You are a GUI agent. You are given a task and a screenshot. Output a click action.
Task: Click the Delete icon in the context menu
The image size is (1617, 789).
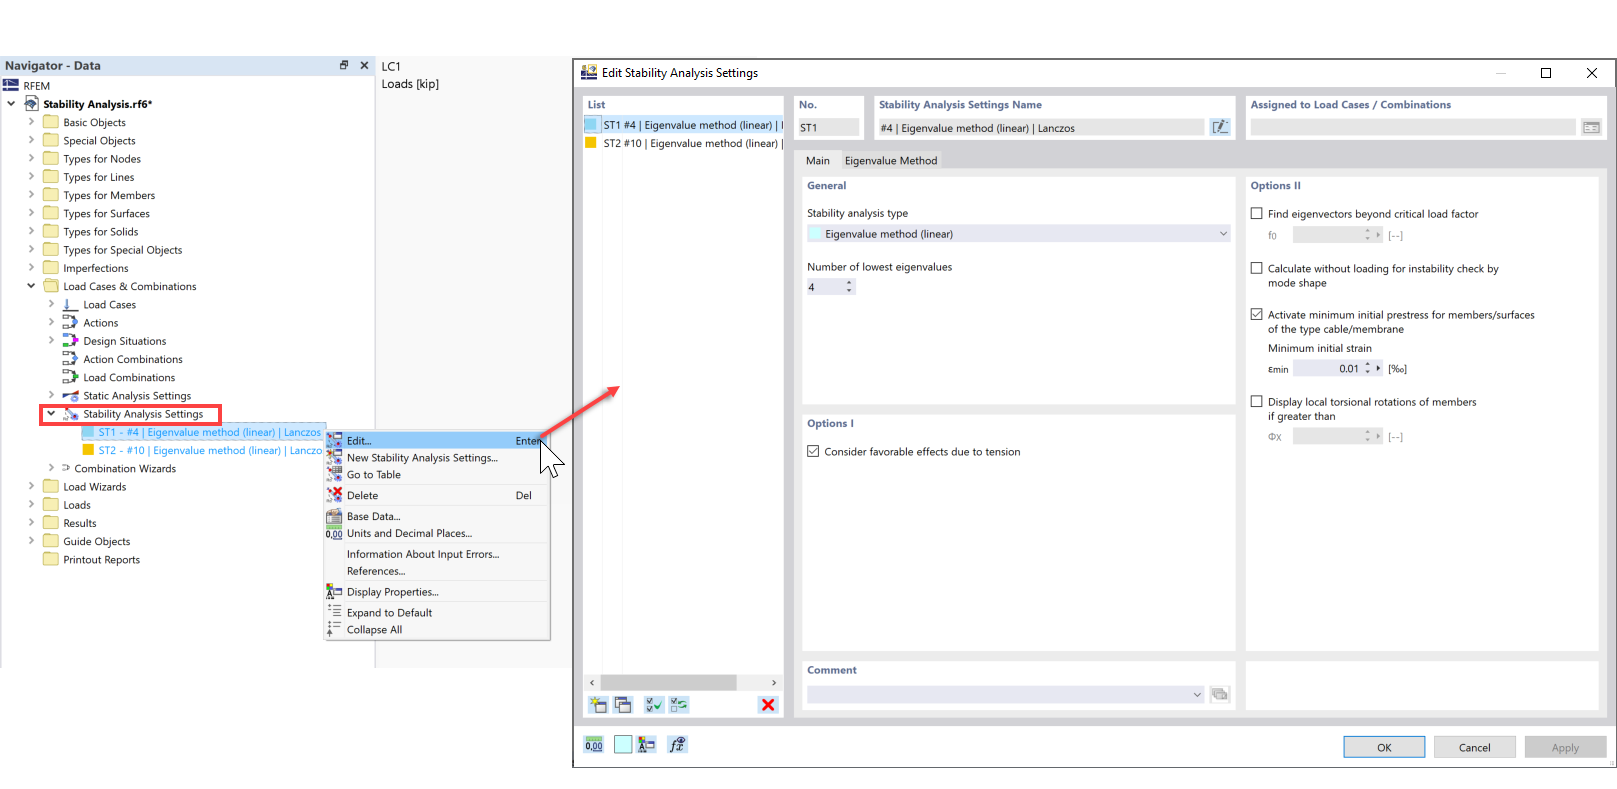click(334, 495)
